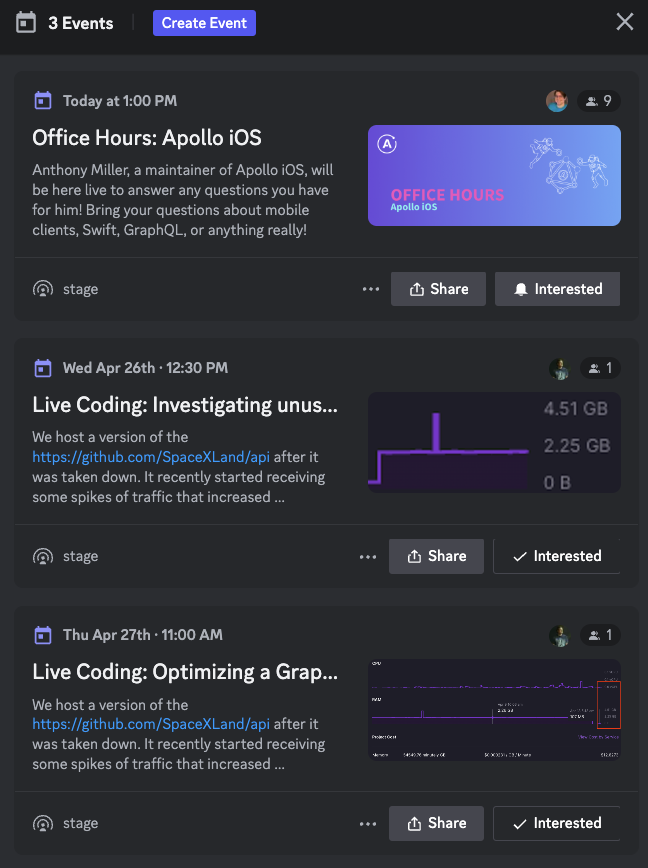Viewport: 648px width, 868px height.
Task: Open more options for Office Hours event
Action: tap(371, 289)
